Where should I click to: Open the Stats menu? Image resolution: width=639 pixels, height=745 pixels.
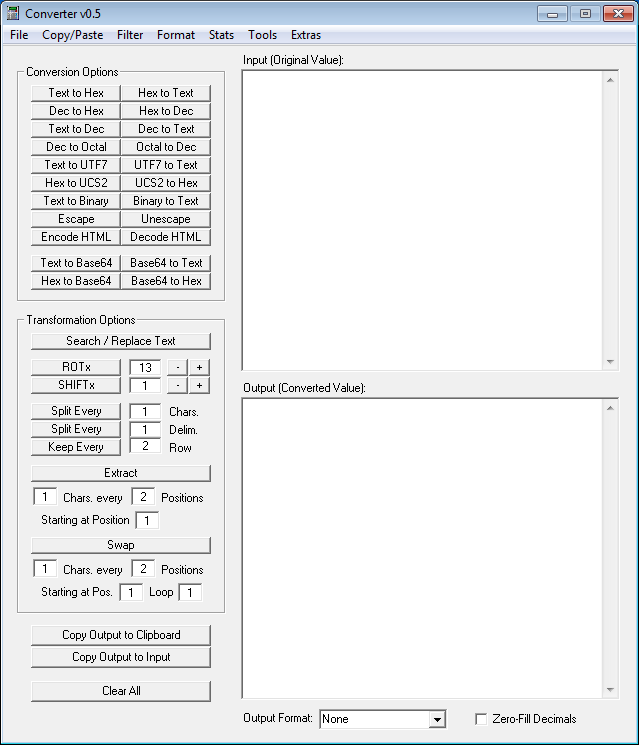[x=221, y=35]
